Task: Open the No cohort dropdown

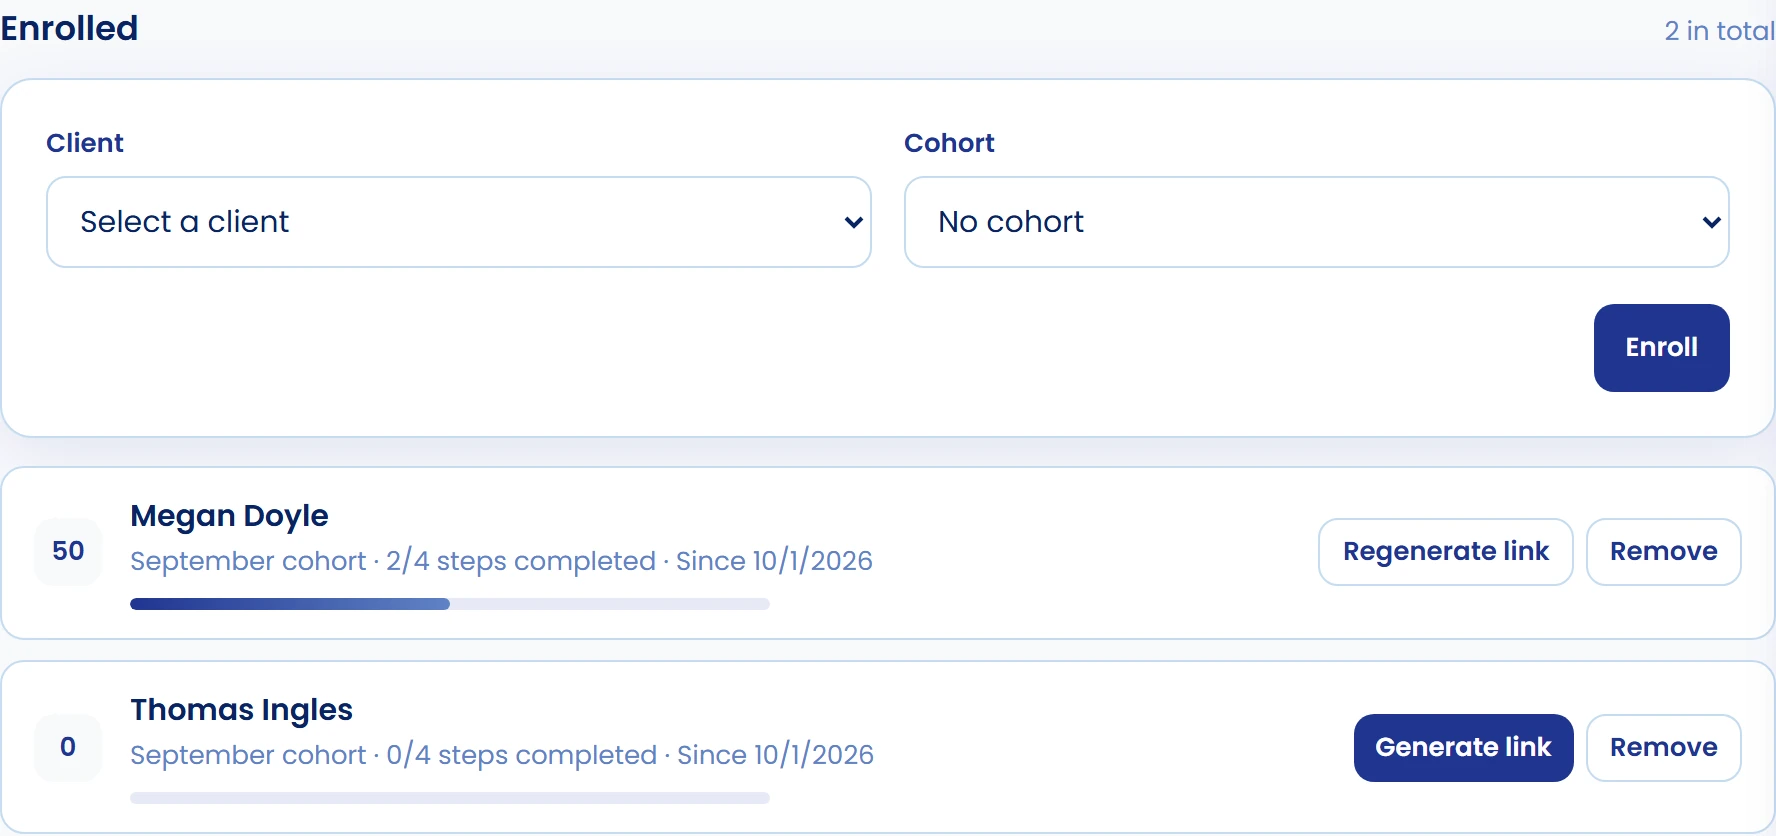Action: [x=1317, y=222]
